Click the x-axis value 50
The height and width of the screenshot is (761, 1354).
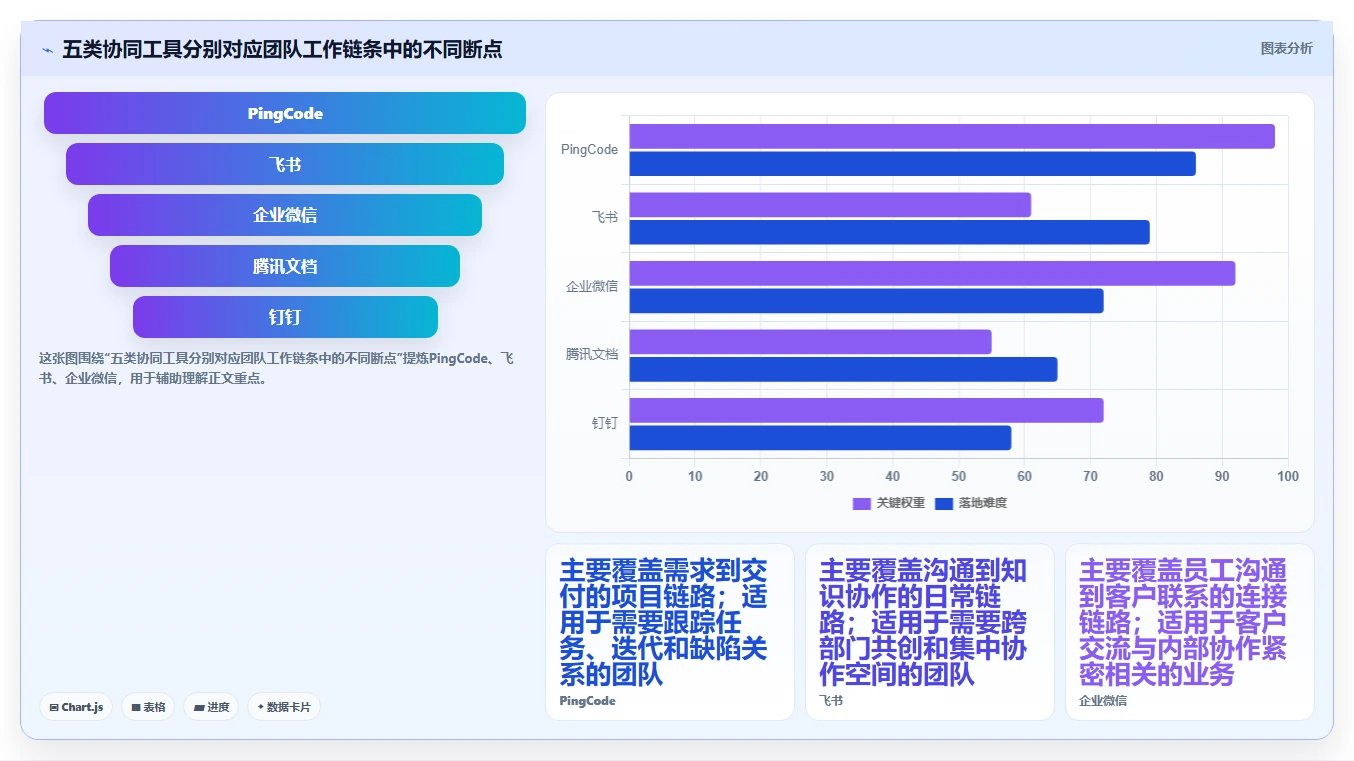(958, 476)
